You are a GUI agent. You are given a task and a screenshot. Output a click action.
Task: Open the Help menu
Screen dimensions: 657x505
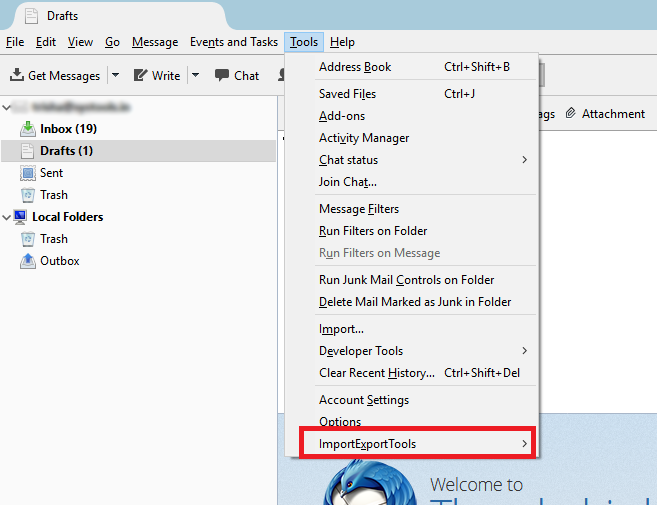pyautogui.click(x=342, y=42)
